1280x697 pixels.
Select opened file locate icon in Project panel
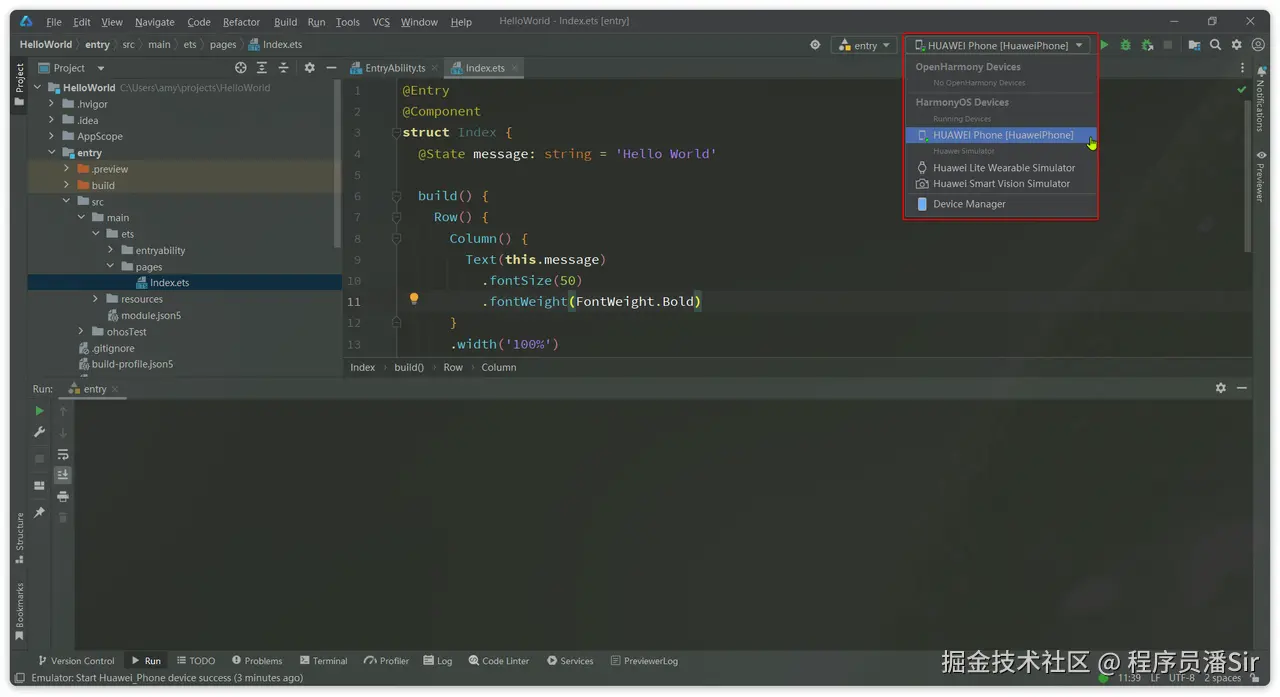coord(240,68)
